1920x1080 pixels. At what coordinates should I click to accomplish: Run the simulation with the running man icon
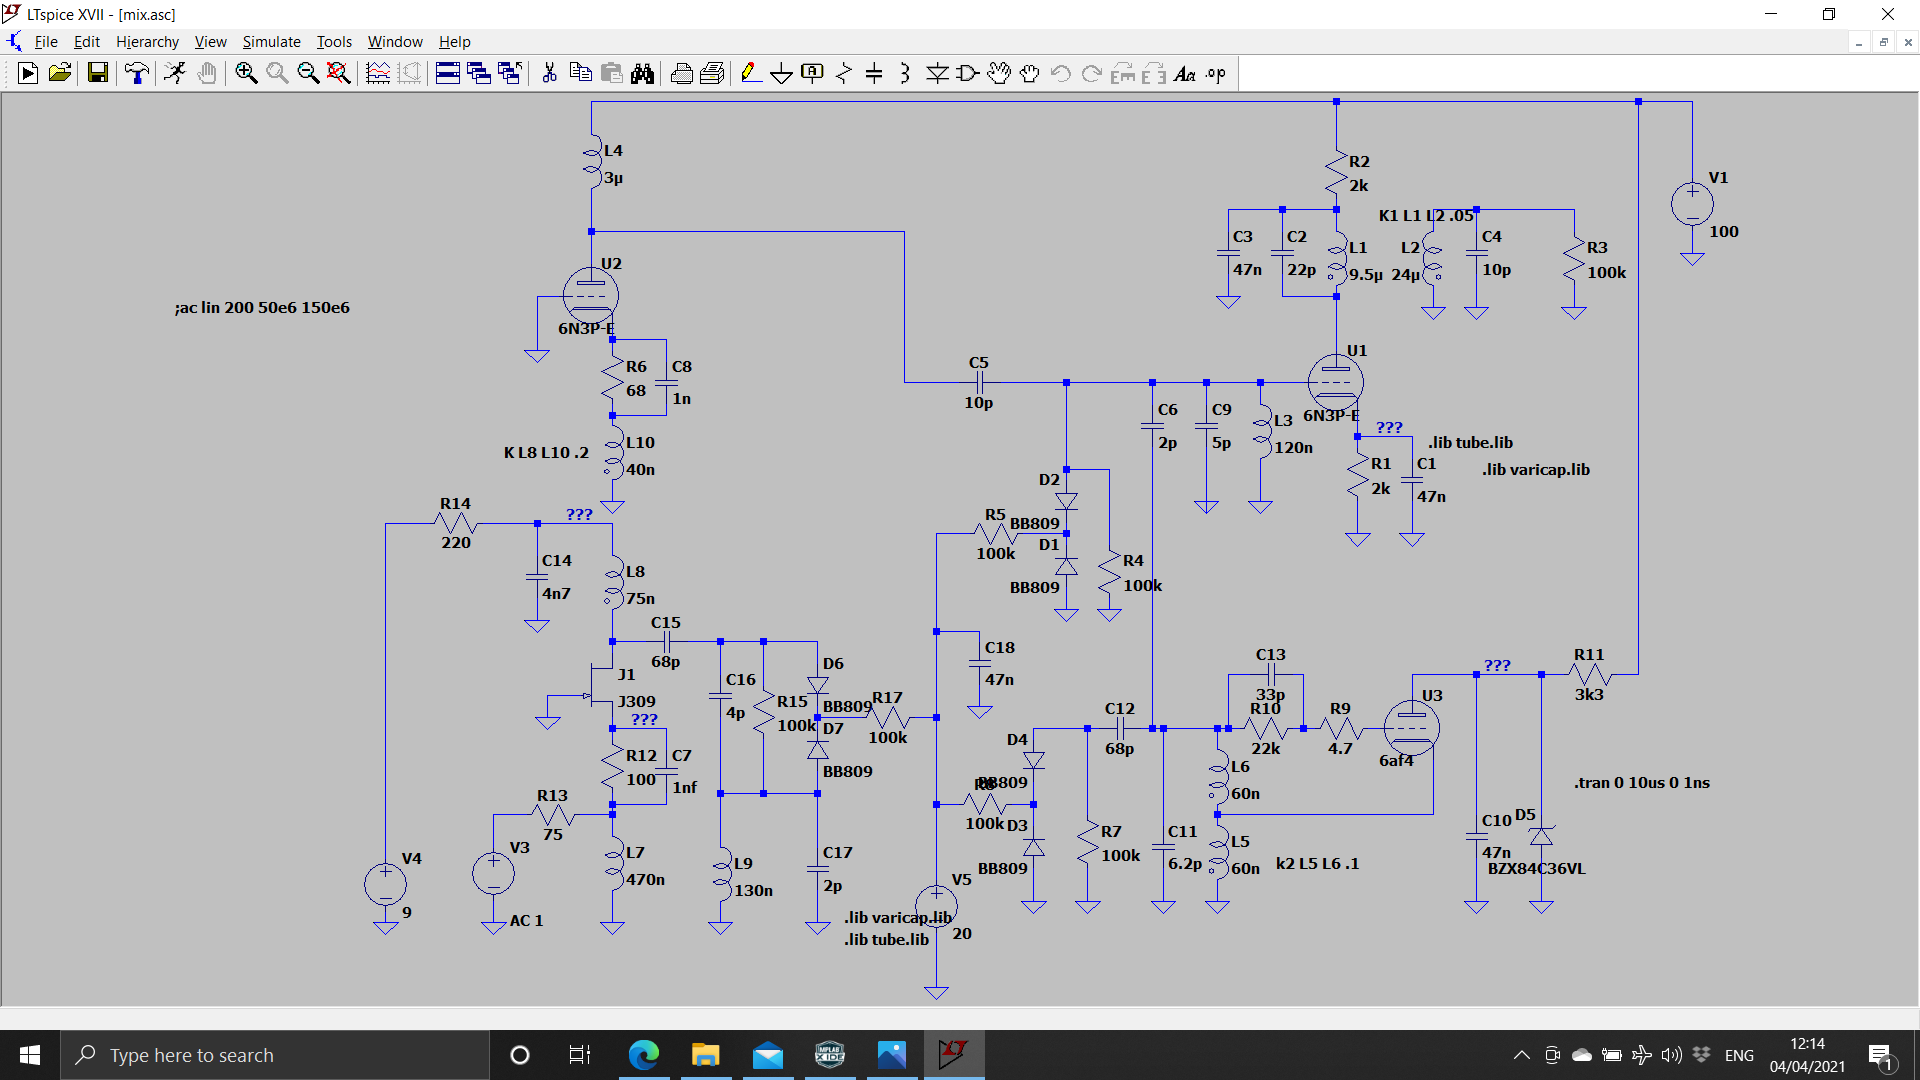pyautogui.click(x=175, y=73)
